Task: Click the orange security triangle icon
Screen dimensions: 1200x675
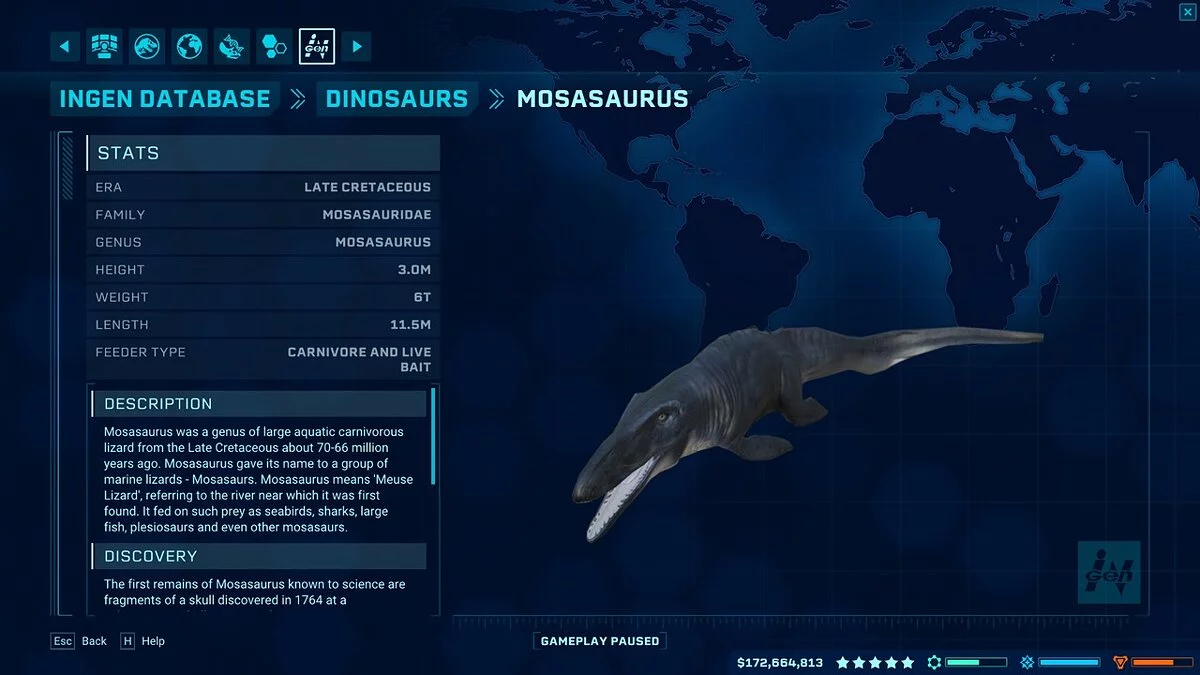Action: coord(1121,661)
